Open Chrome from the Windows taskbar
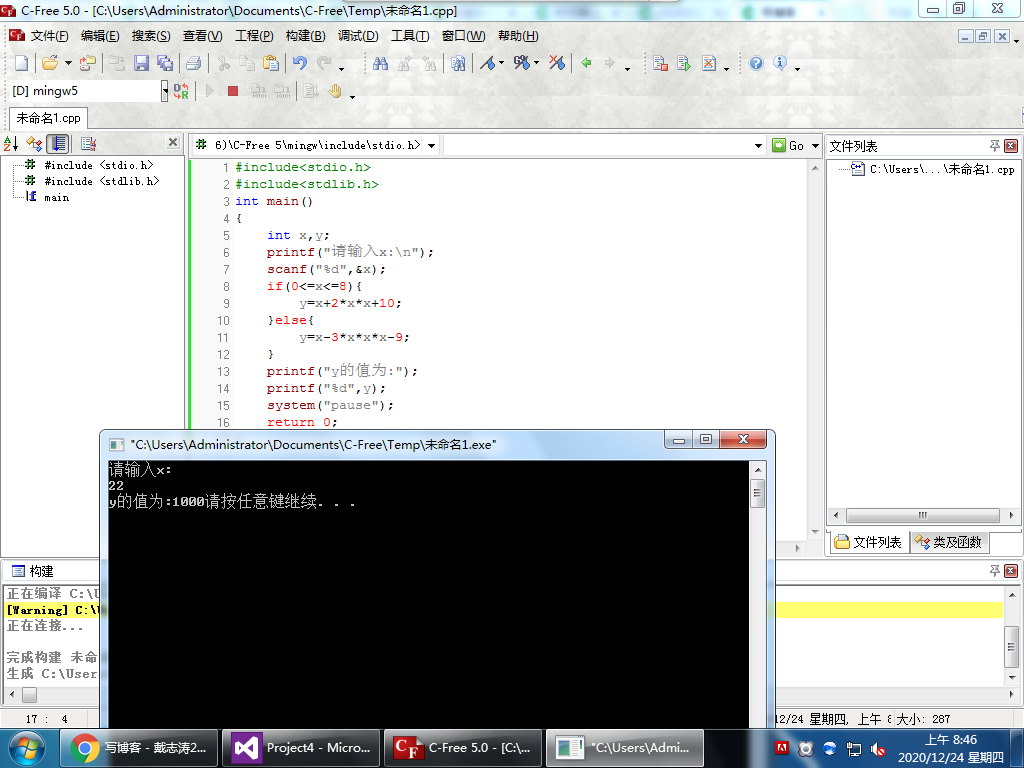This screenshot has height=768, width=1024. click(139, 747)
